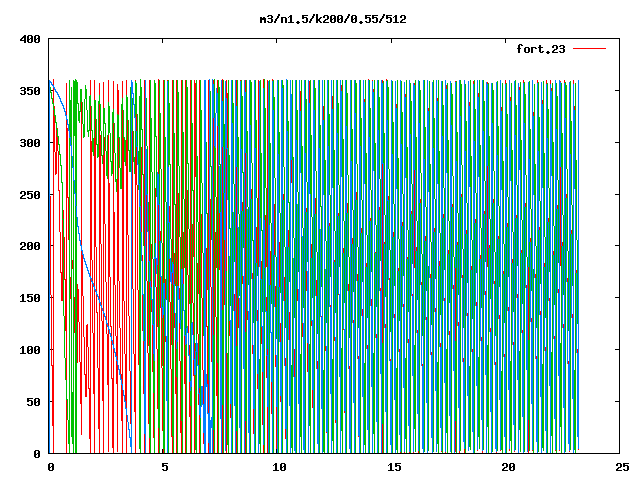Click the y-axis label 350
Image resolution: width=640 pixels, height=480 pixels.
pyautogui.click(x=30, y=91)
